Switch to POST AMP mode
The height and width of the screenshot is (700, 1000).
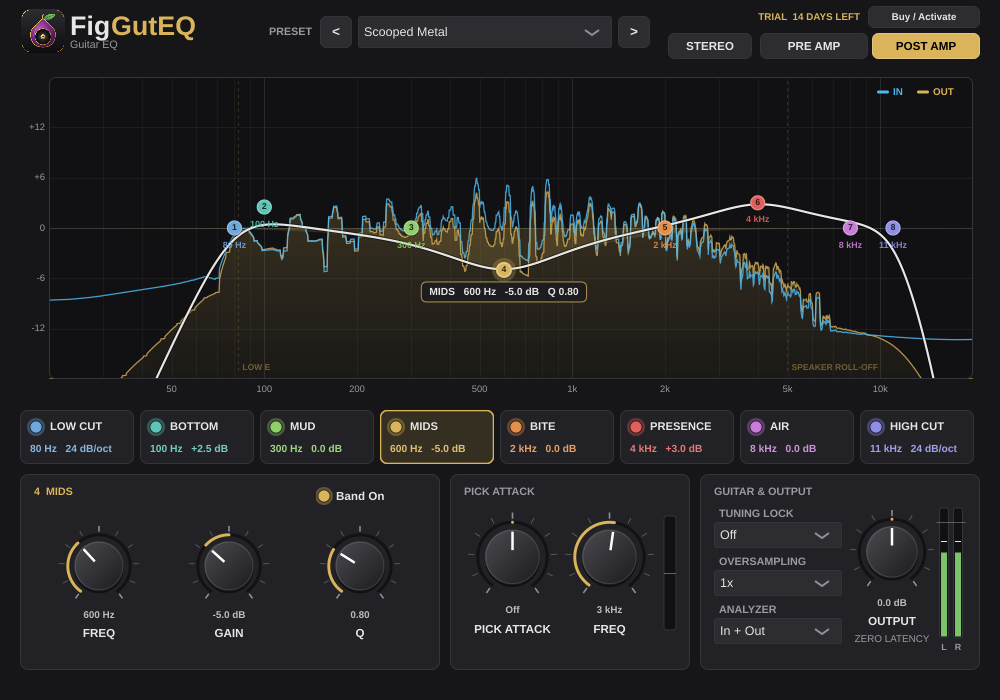(926, 46)
